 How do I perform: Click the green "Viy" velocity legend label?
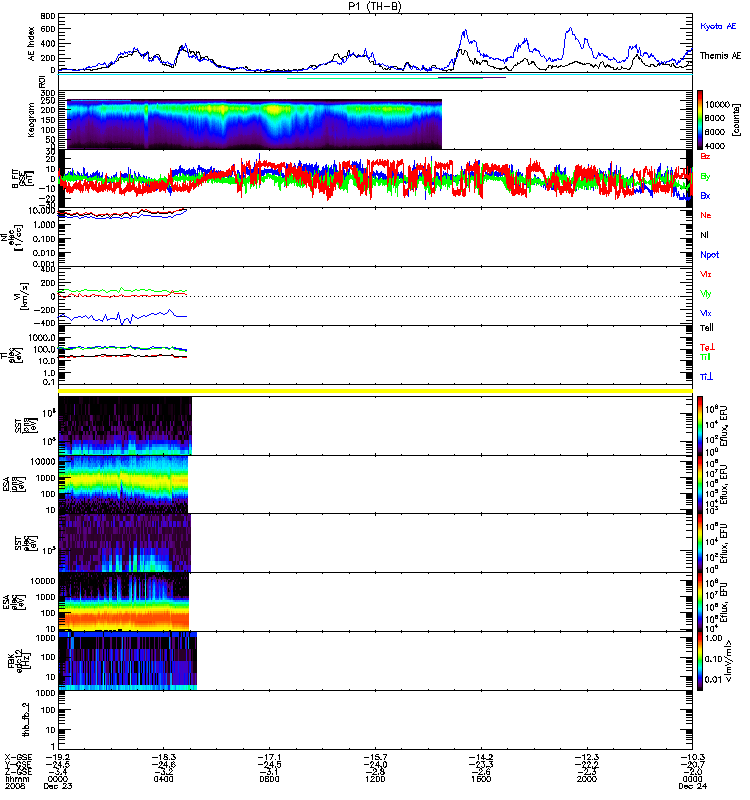pos(706,294)
